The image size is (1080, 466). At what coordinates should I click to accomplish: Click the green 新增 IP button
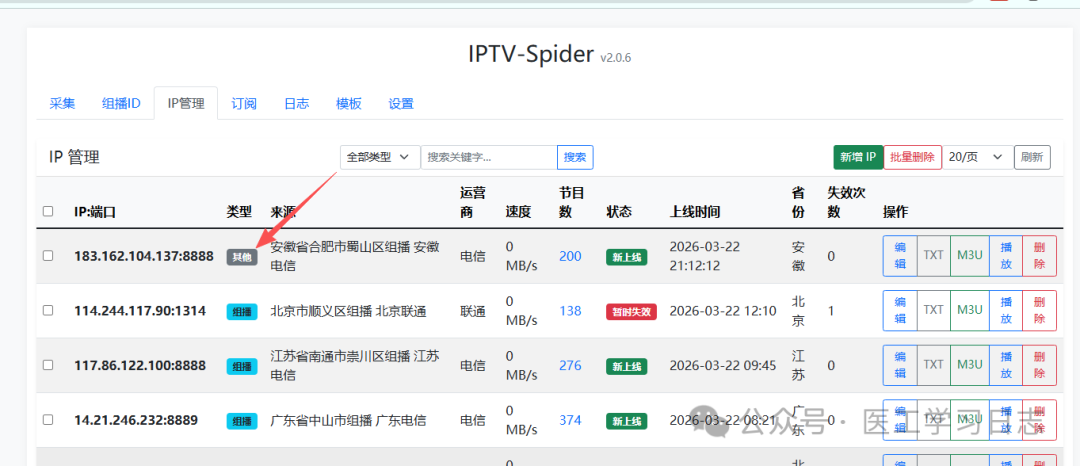tap(858, 157)
